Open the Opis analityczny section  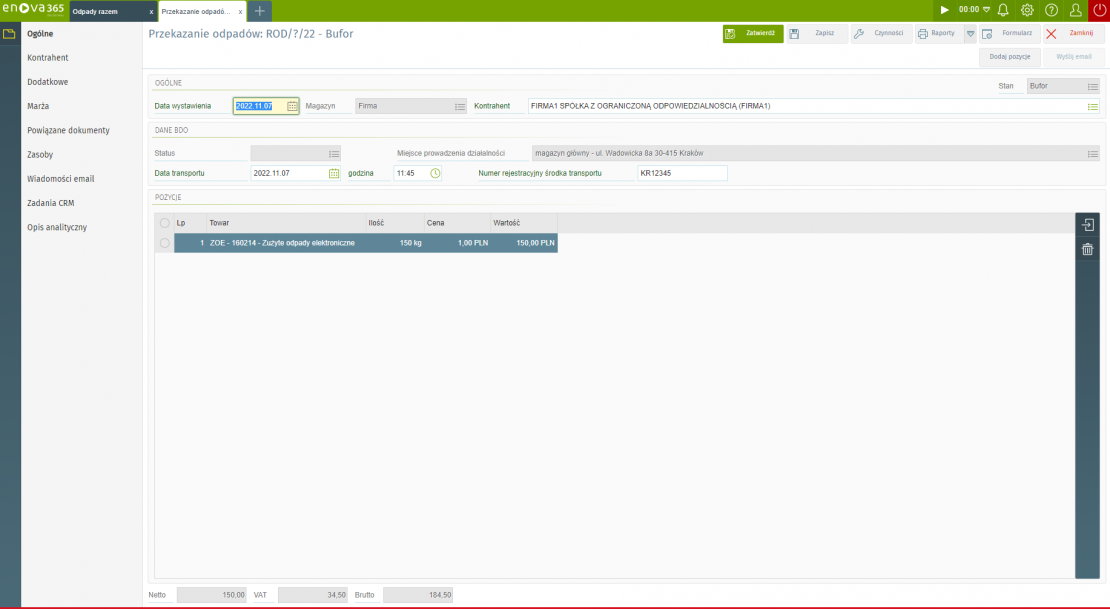point(57,227)
